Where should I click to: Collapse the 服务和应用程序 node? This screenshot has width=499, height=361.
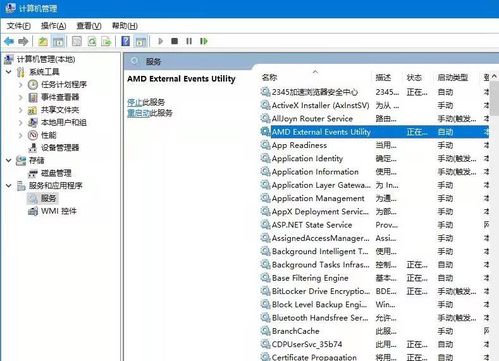click(9, 186)
